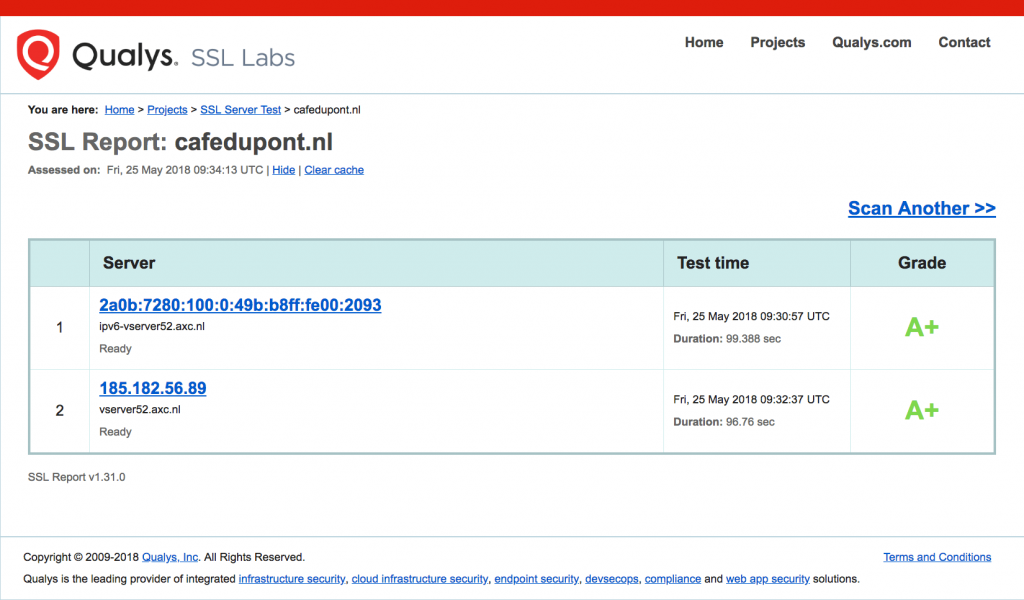The image size is (1024, 600).
Task: Click cafedupont.nl breadcrumb text
Action: pyautogui.click(x=327, y=110)
